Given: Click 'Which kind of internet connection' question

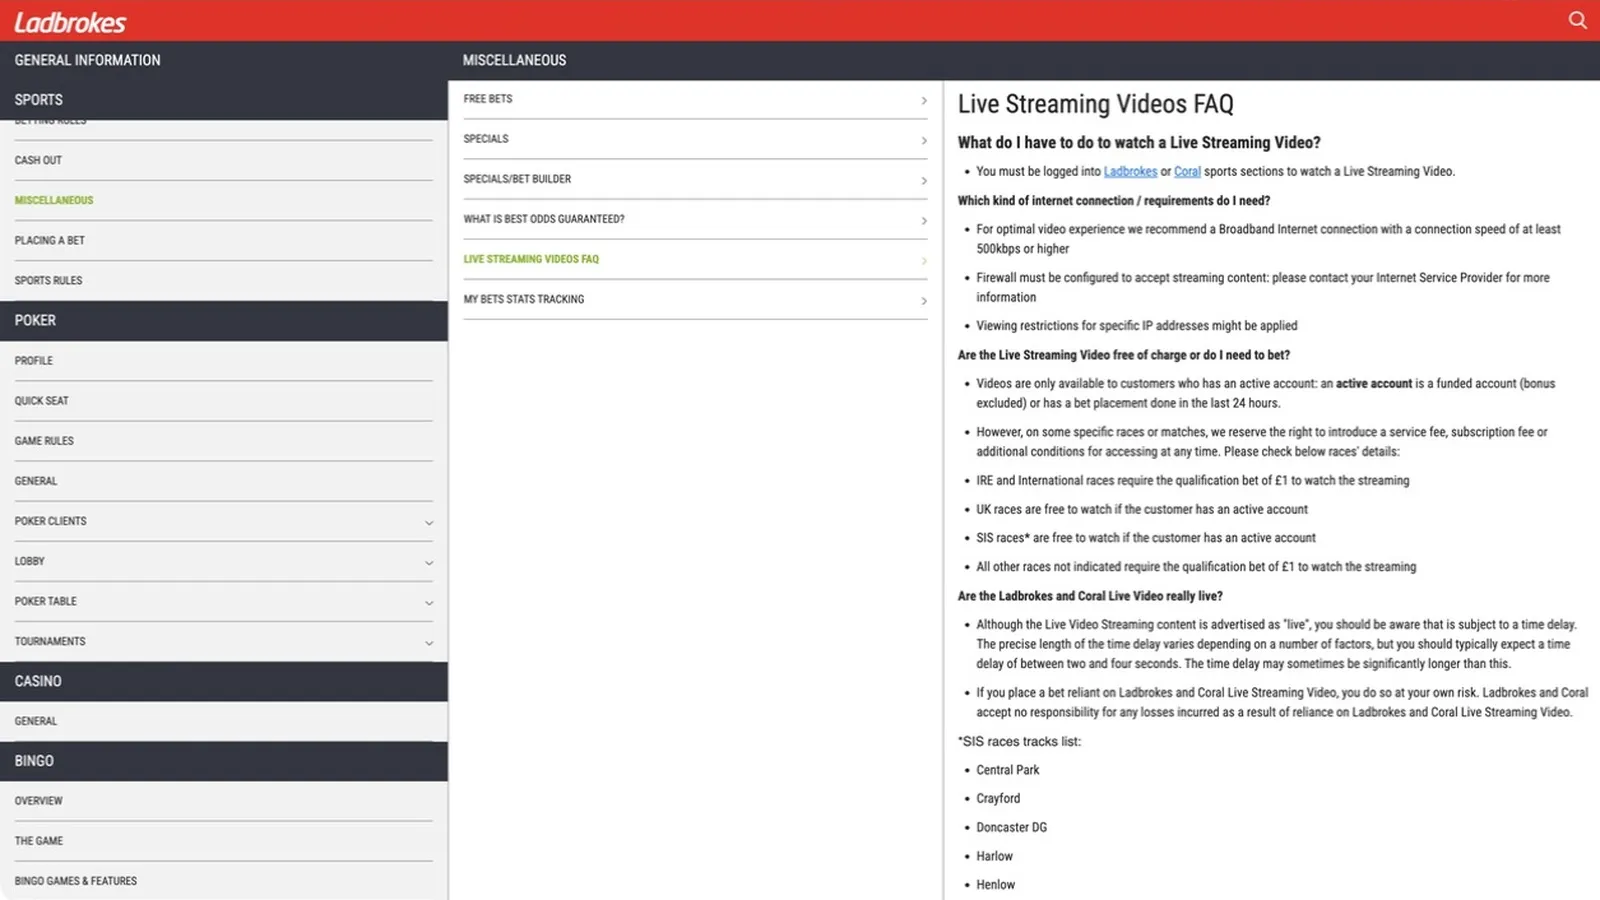Looking at the screenshot, I should click(1113, 200).
